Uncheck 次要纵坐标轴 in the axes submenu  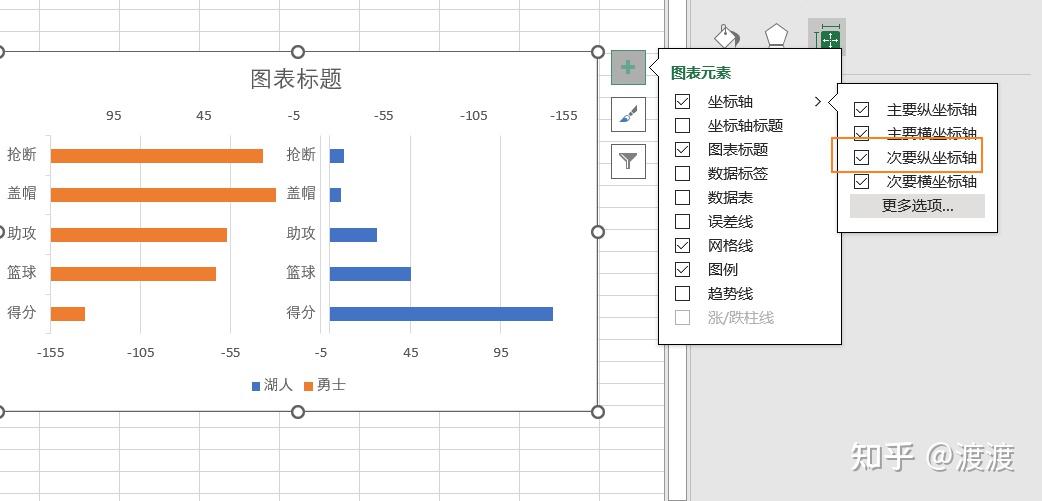pos(861,157)
